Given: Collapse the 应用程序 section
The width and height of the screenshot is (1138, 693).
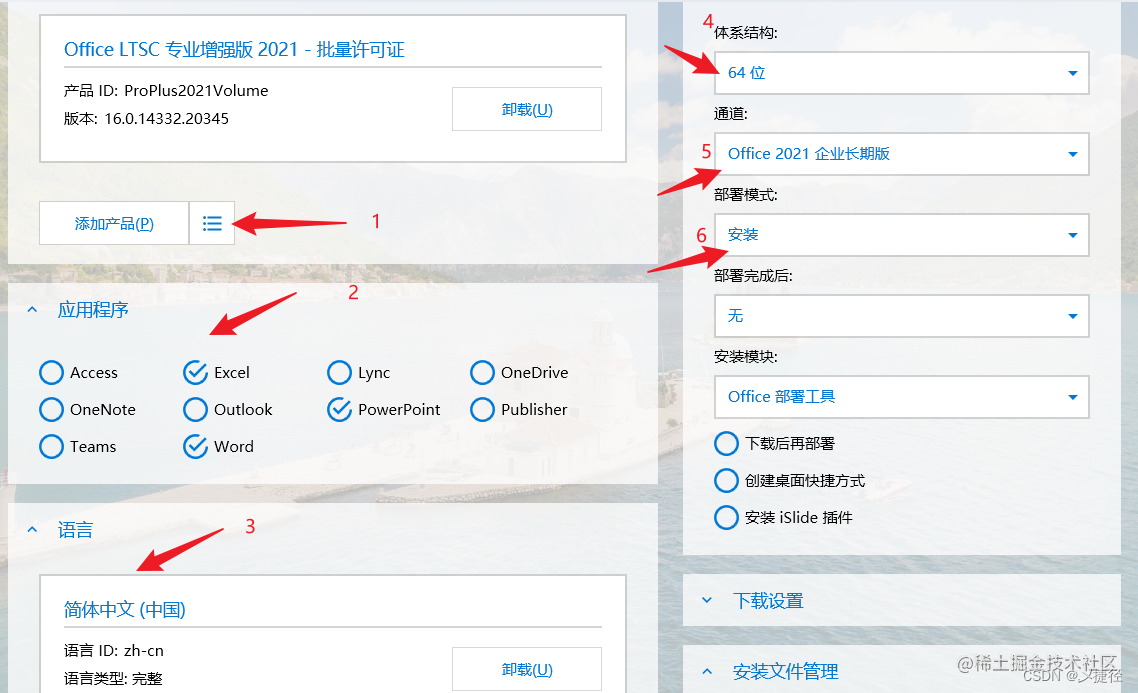Looking at the screenshot, I should pos(32,310).
